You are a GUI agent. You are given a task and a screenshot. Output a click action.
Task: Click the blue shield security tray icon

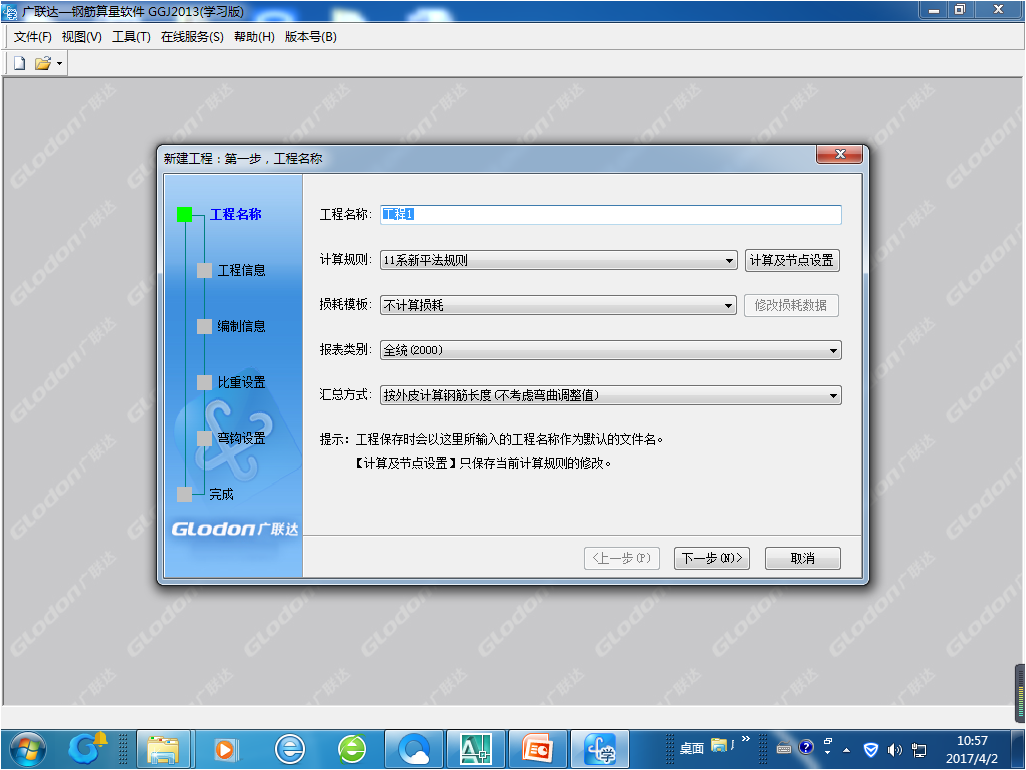871,750
